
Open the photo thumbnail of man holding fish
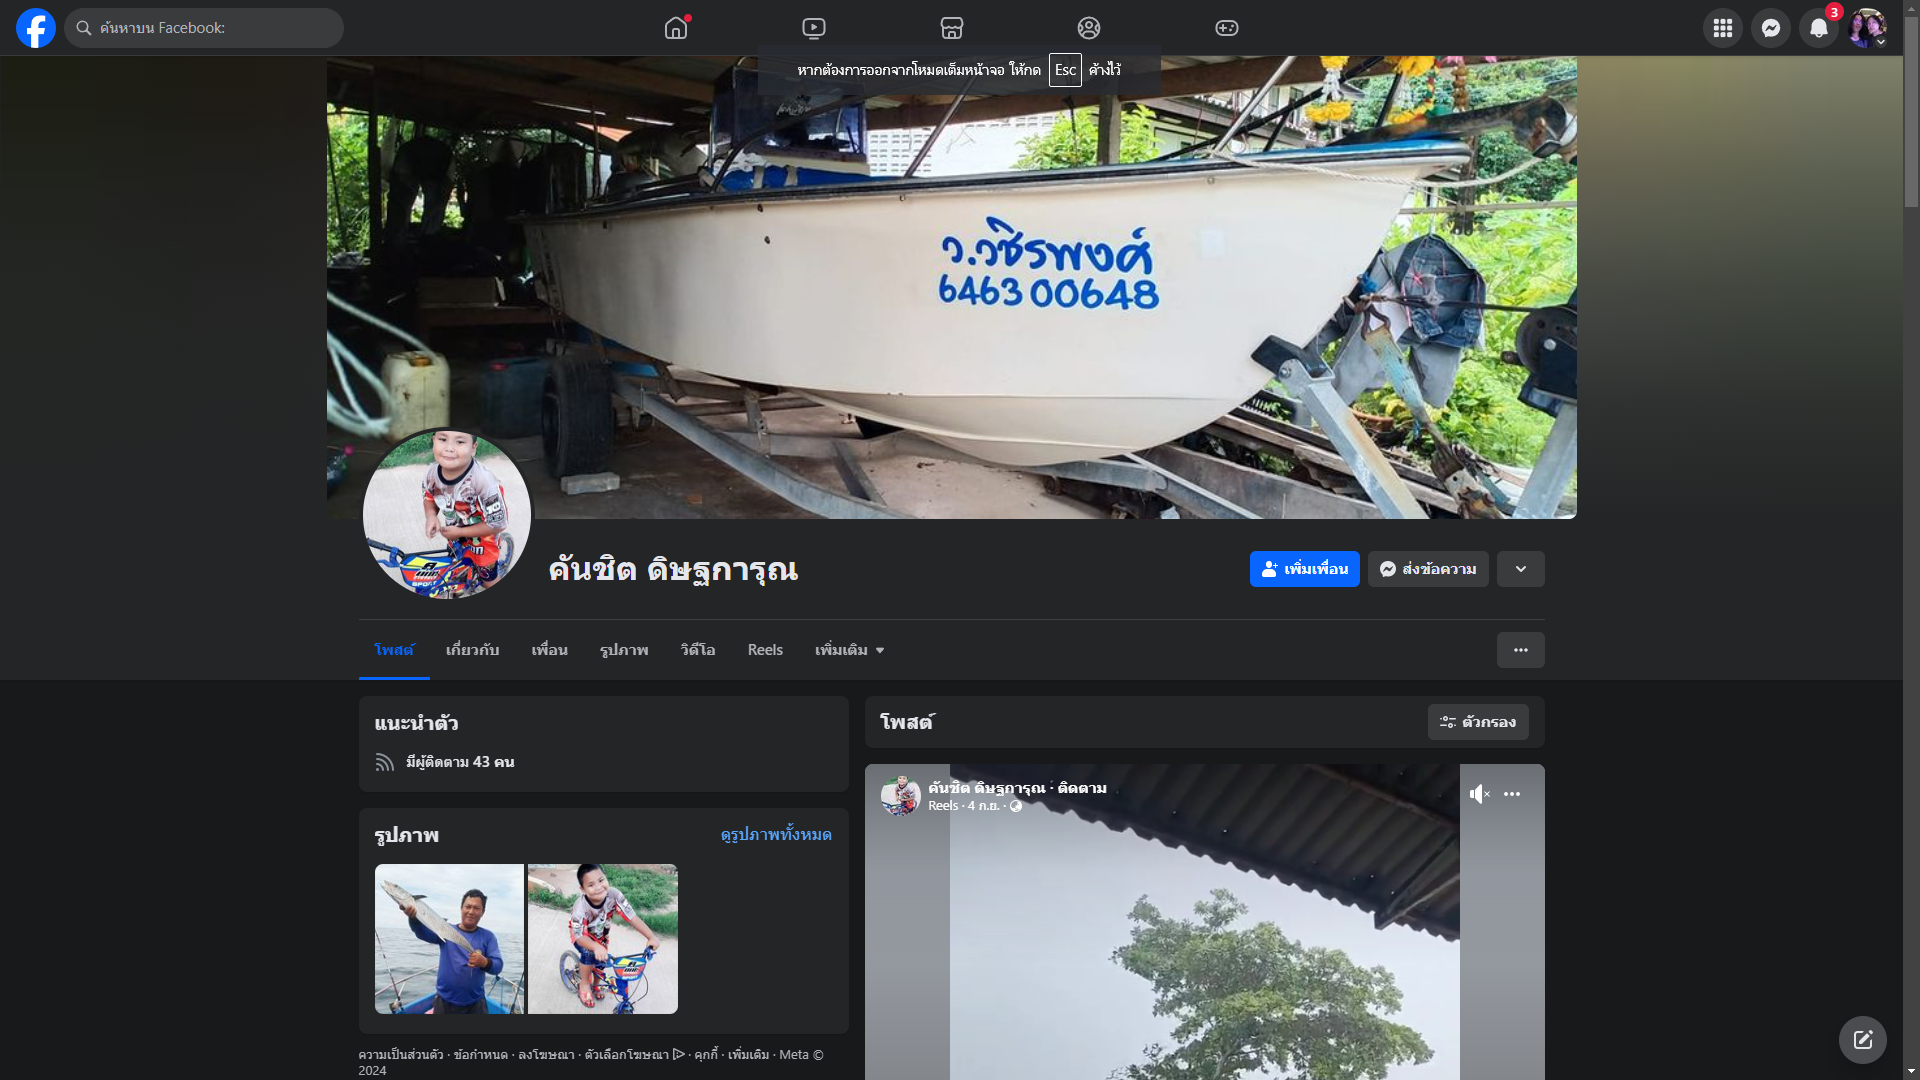pyautogui.click(x=449, y=939)
